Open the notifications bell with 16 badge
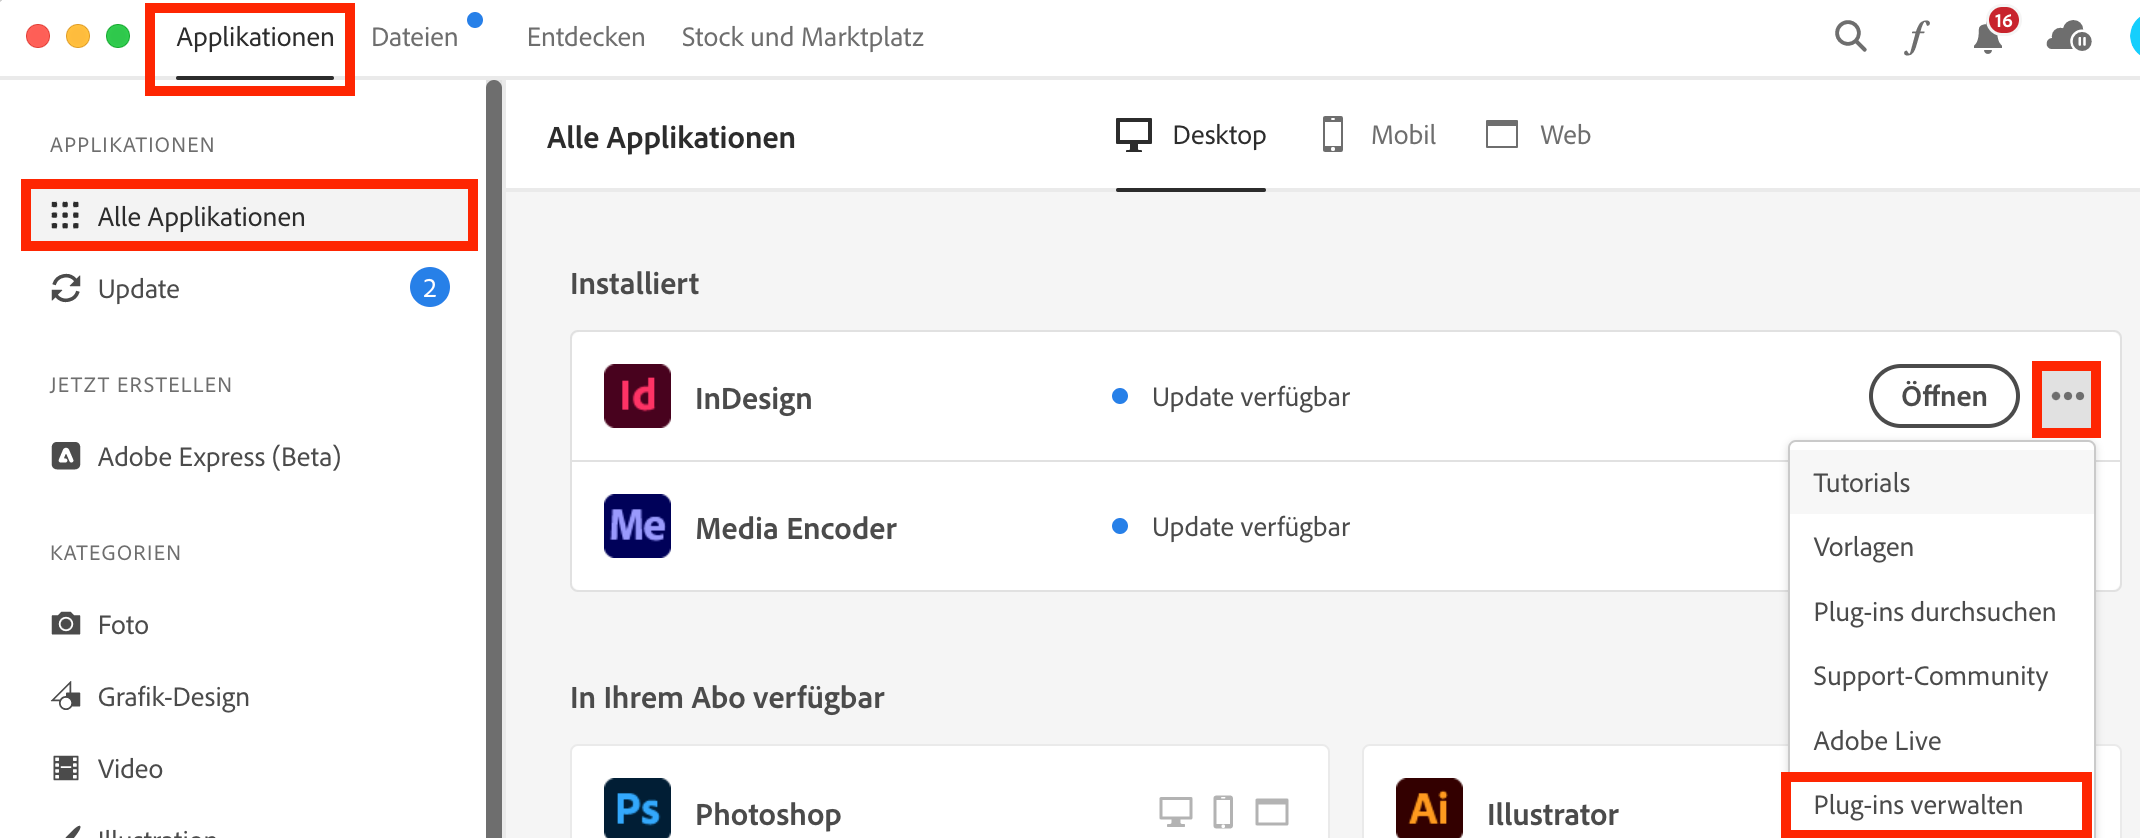The height and width of the screenshot is (838, 2140). [1988, 38]
